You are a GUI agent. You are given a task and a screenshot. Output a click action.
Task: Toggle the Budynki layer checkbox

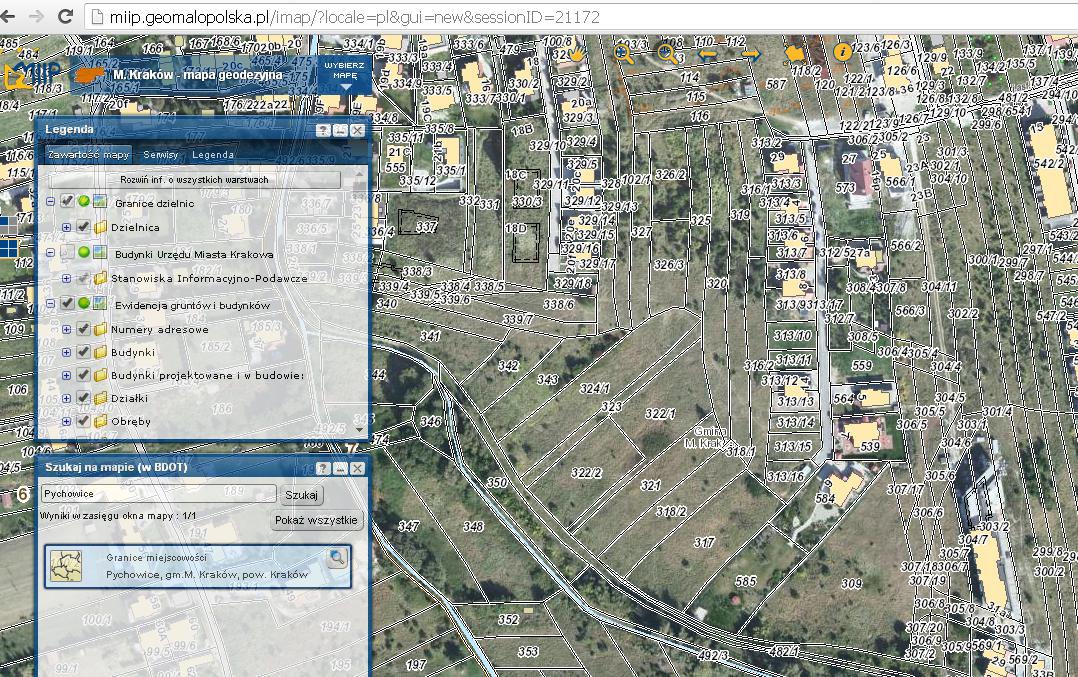click(84, 352)
